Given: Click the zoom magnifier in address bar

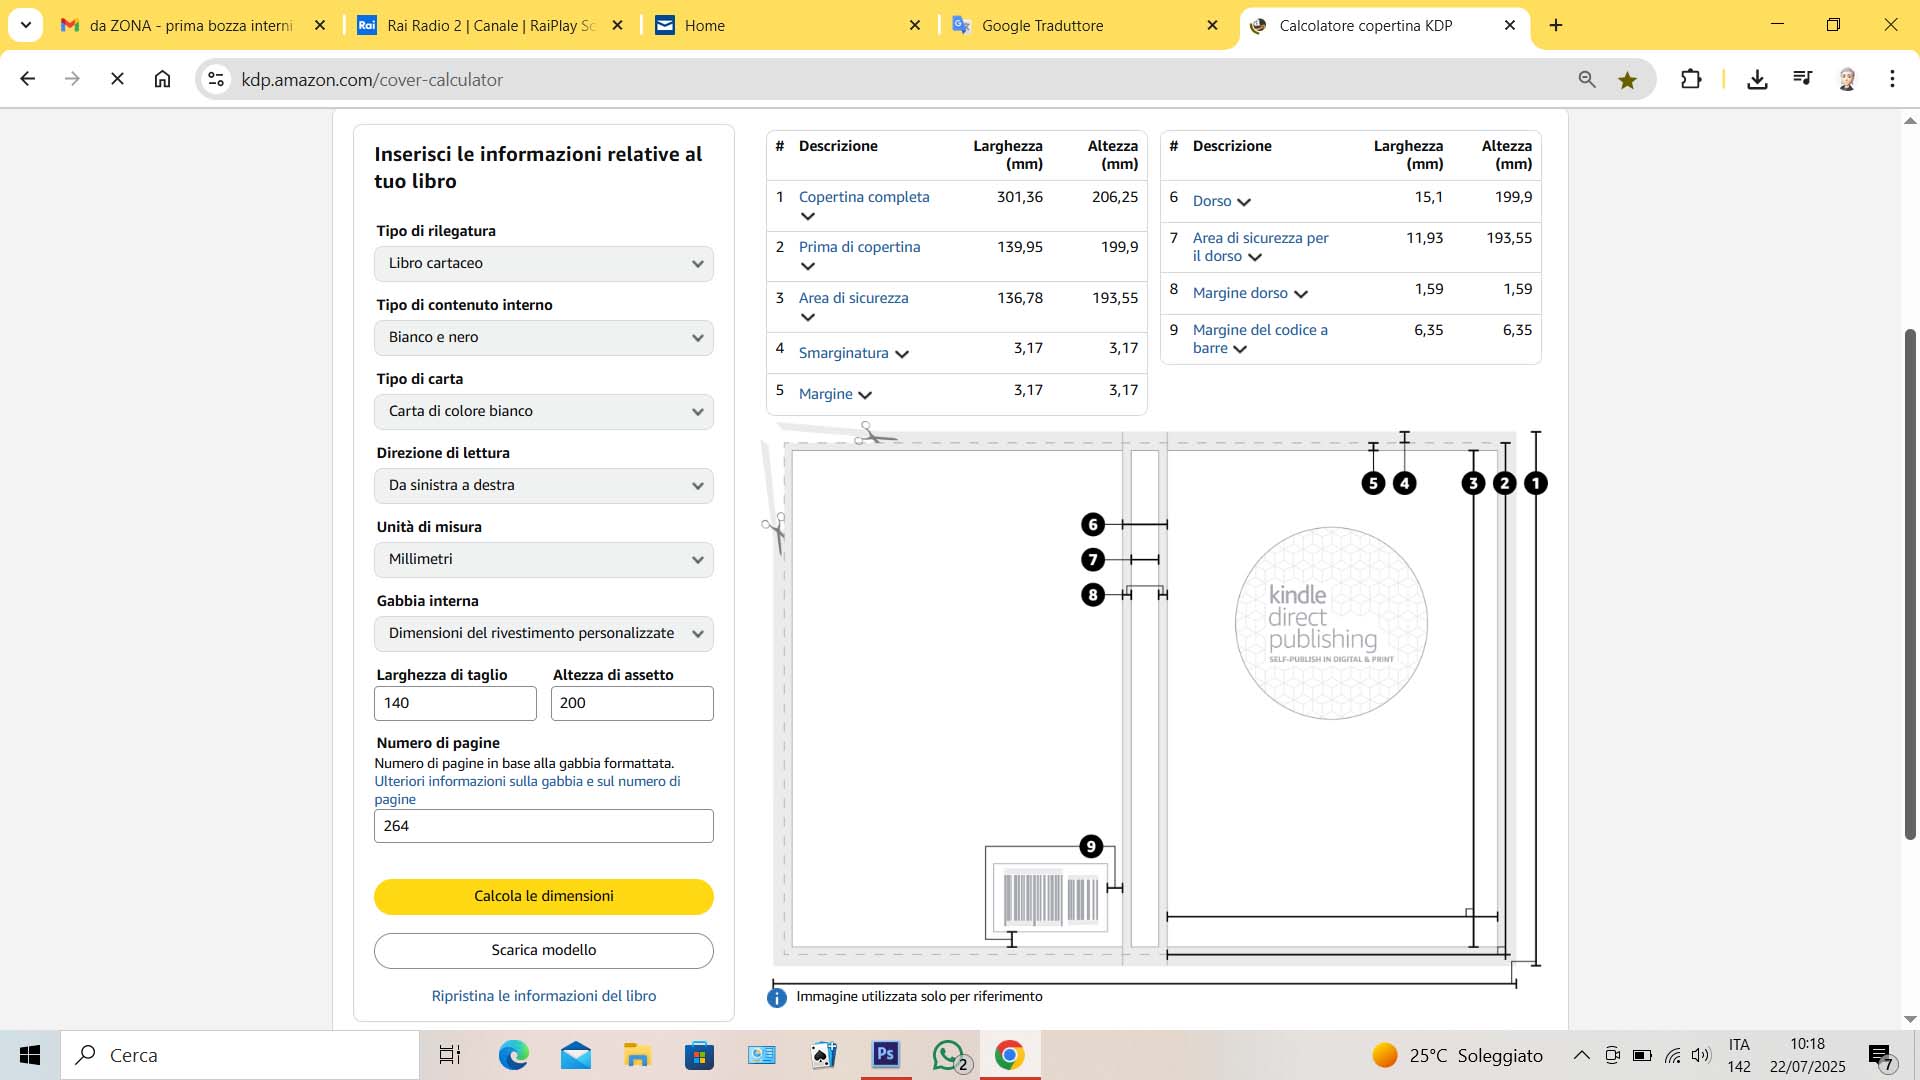Looking at the screenshot, I should click(x=1586, y=79).
